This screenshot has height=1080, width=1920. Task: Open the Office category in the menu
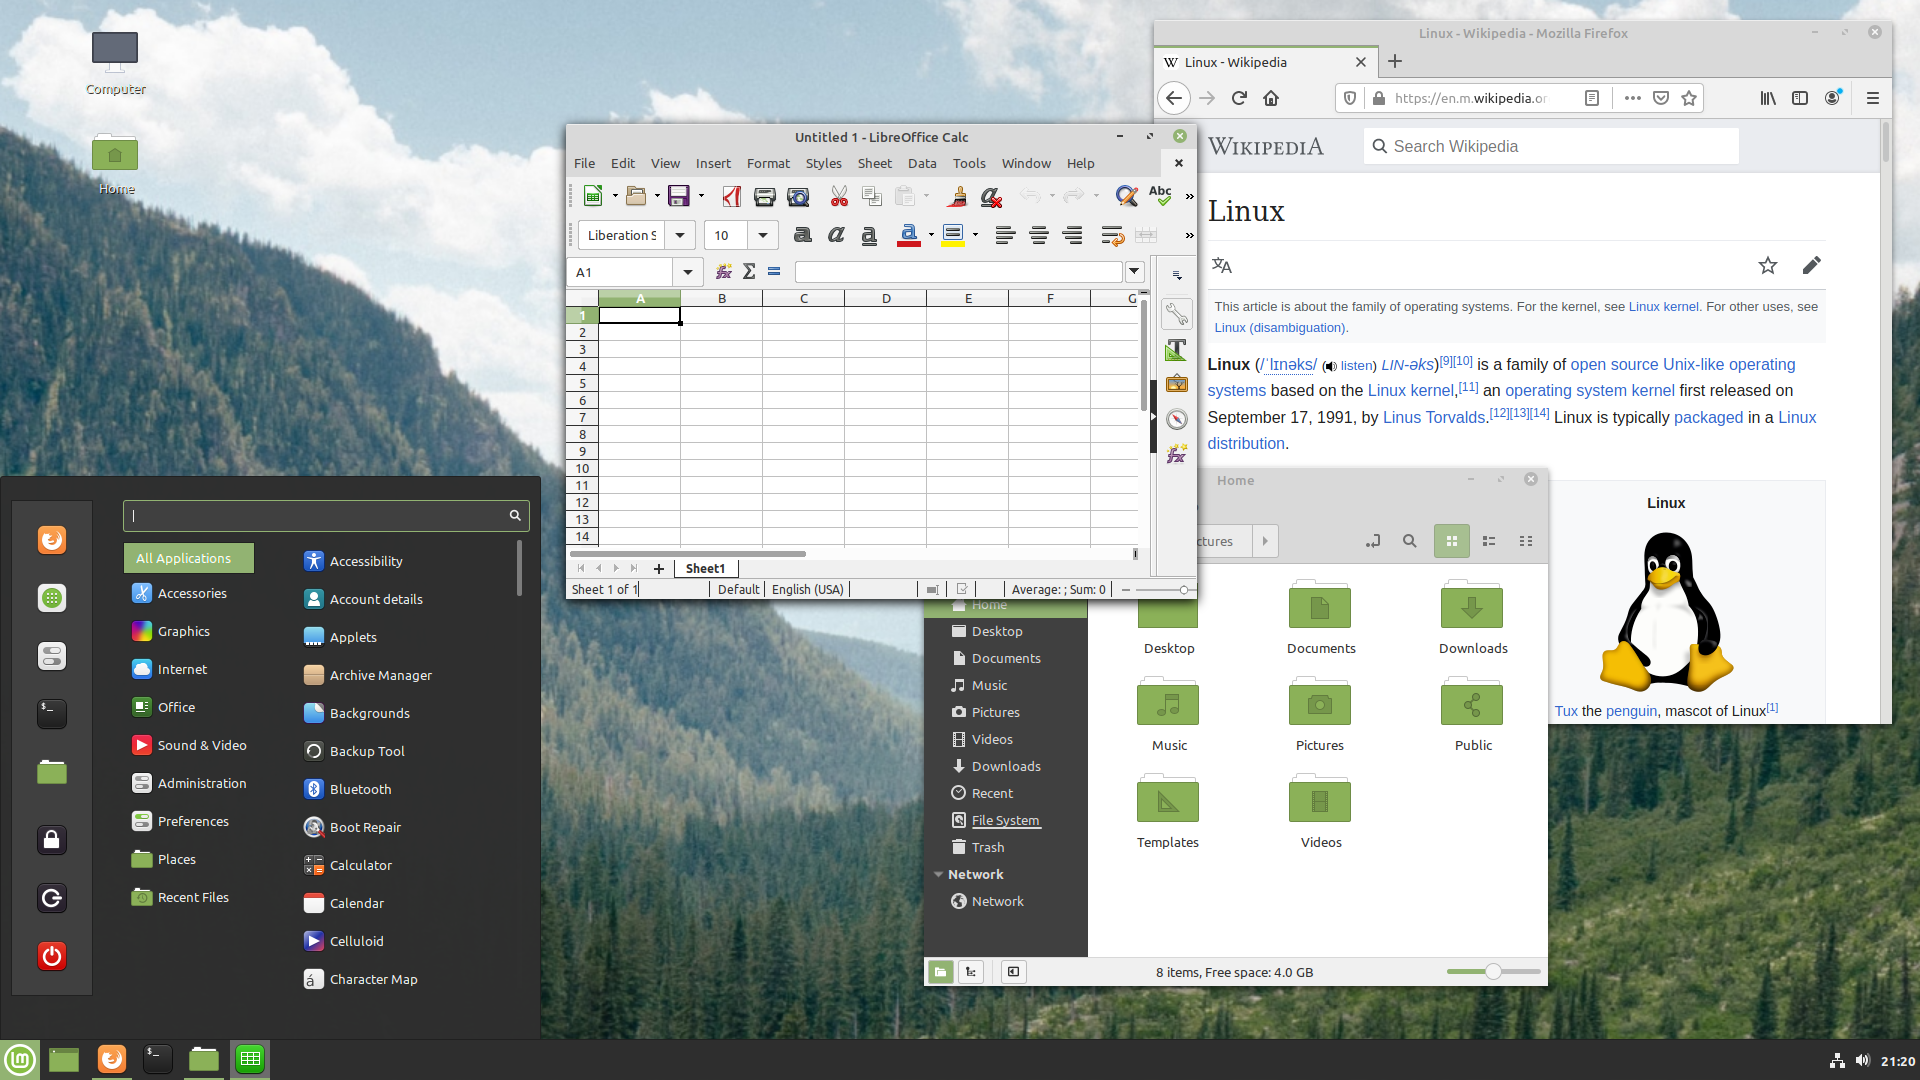click(176, 707)
